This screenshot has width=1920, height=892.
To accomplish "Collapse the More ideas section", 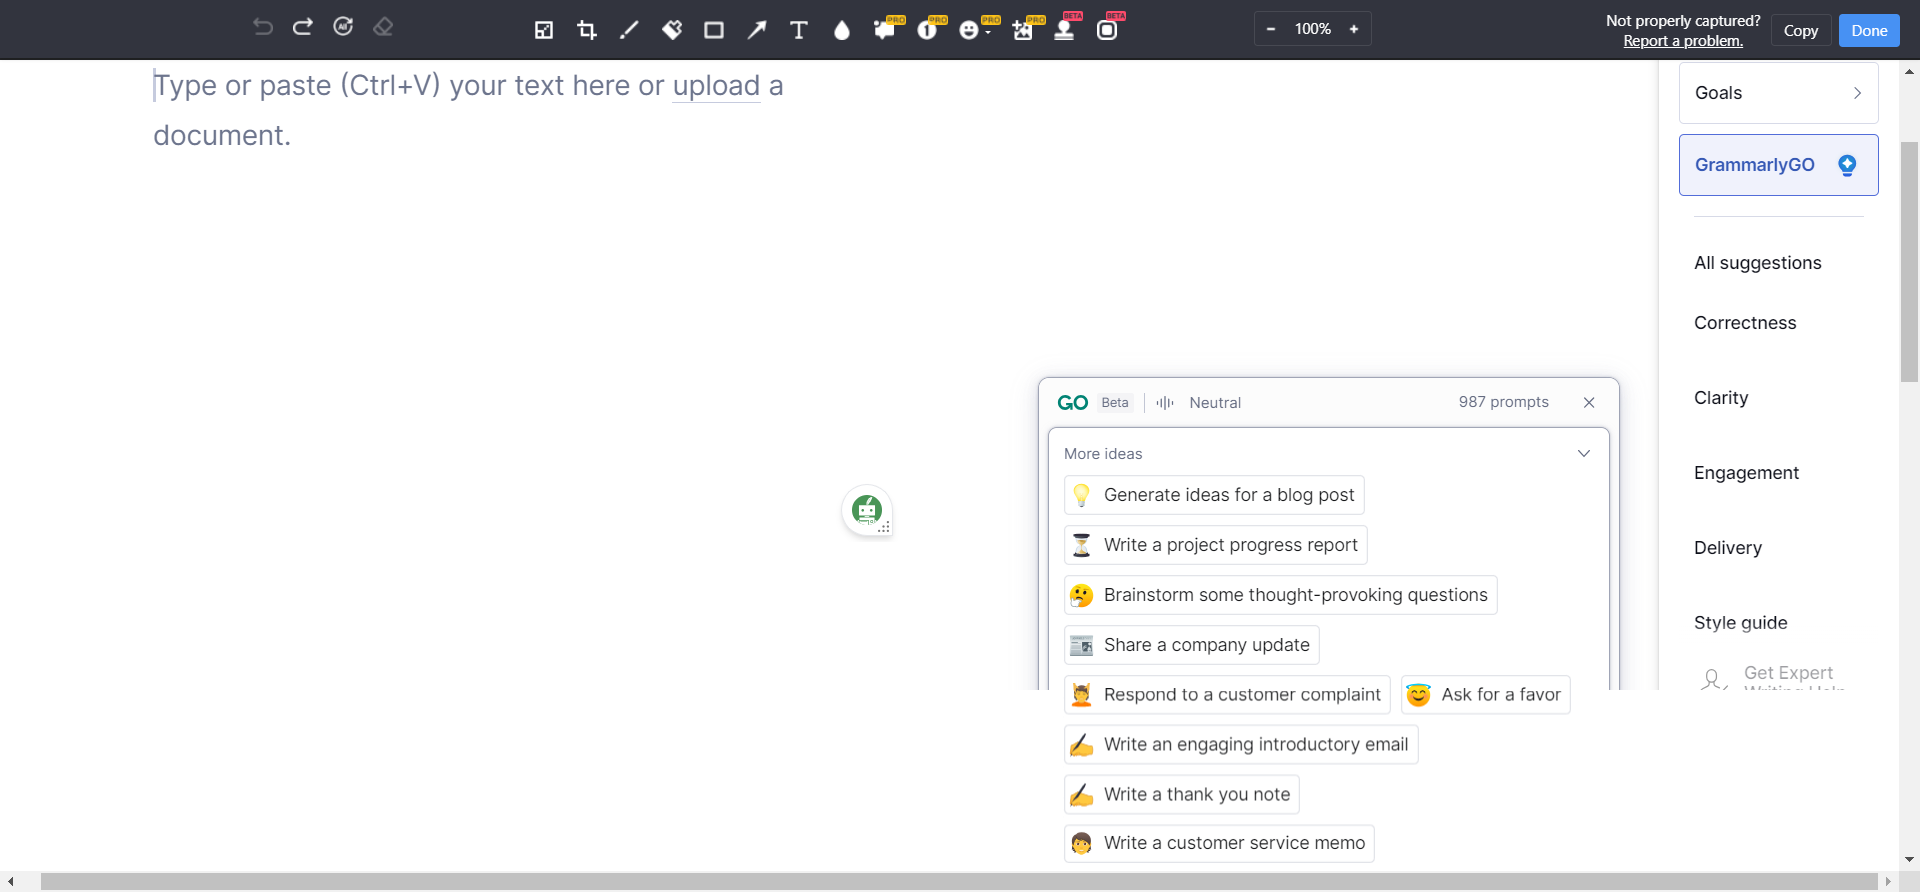I will coord(1584,454).
